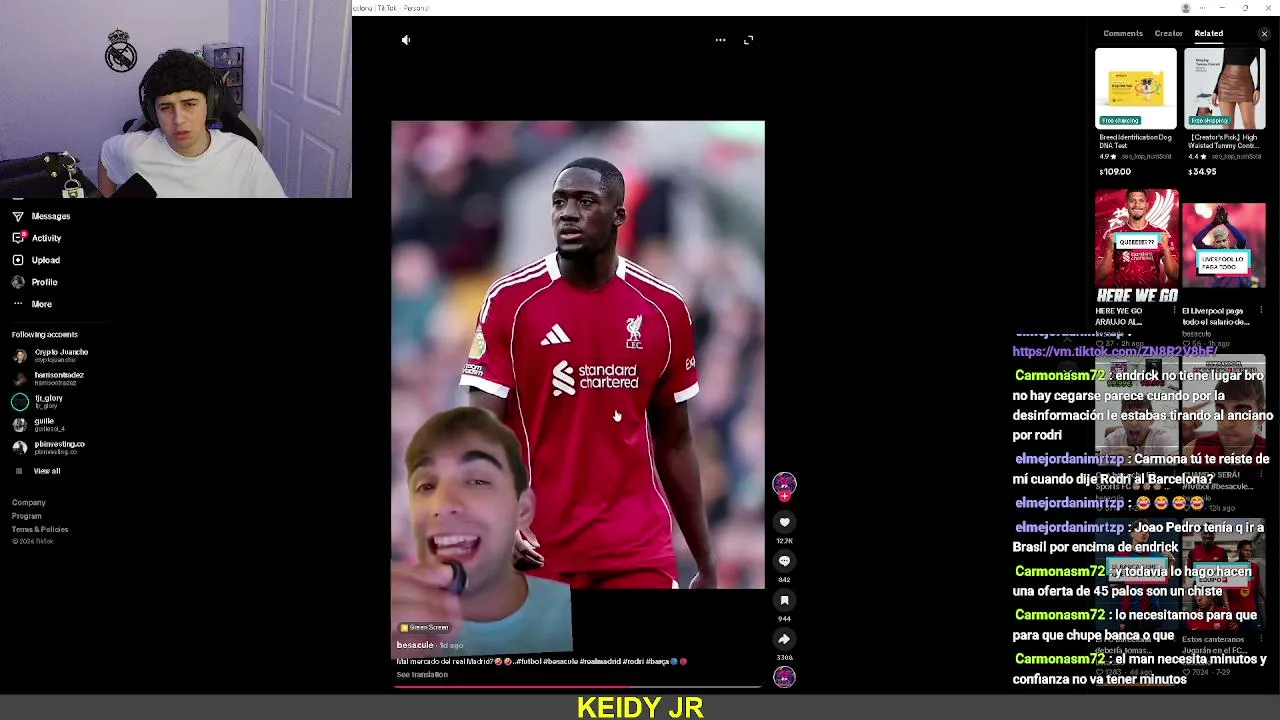The image size is (1280, 720).
Task: Seek using the video progress bar
Action: 578,687
